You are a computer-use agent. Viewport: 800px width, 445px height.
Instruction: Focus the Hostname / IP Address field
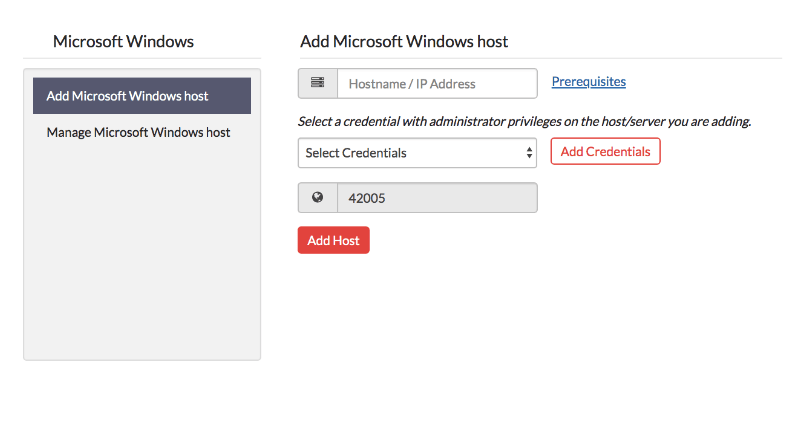[x=437, y=84]
